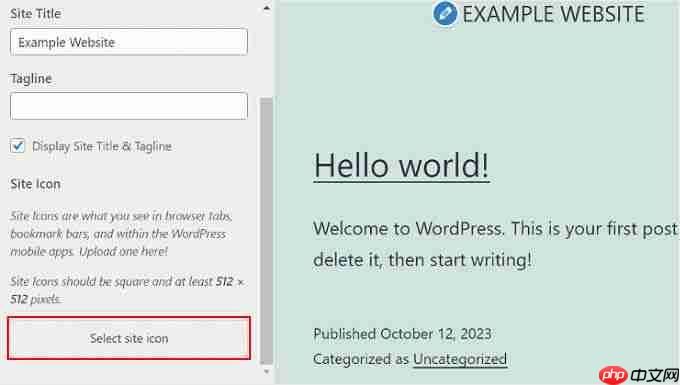This screenshot has height=385, width=680.
Task: Click the Site Icon heading text
Action: pos(35,184)
